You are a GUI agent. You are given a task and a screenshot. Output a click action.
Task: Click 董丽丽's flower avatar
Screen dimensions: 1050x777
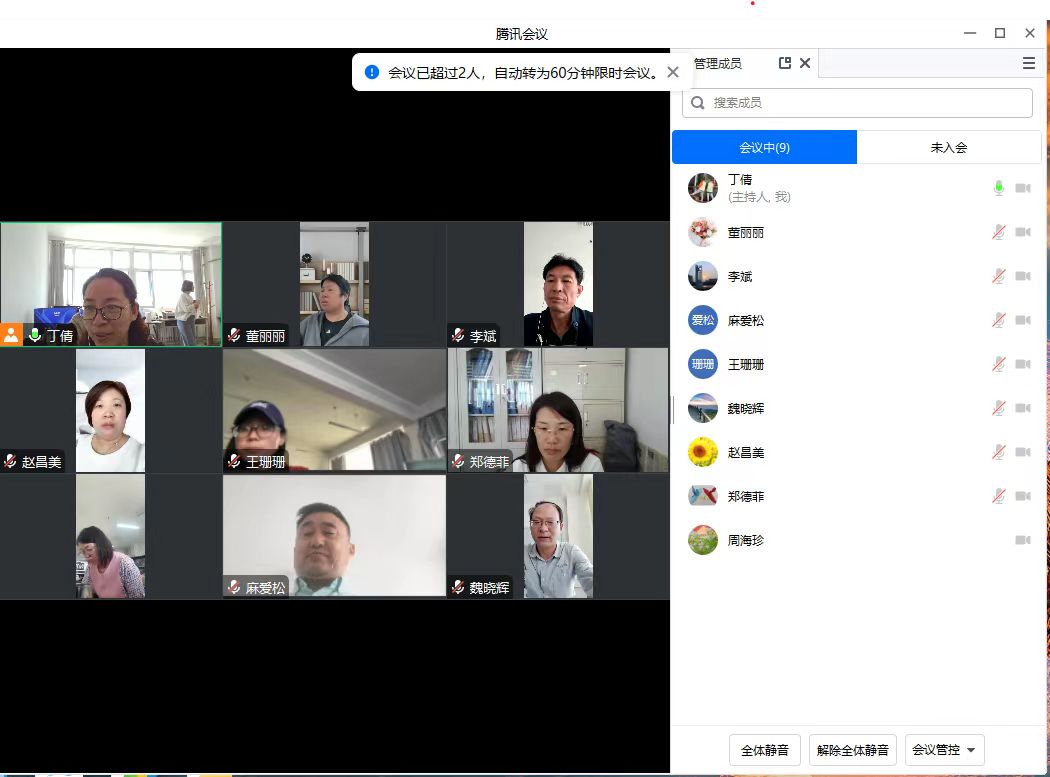(x=702, y=232)
